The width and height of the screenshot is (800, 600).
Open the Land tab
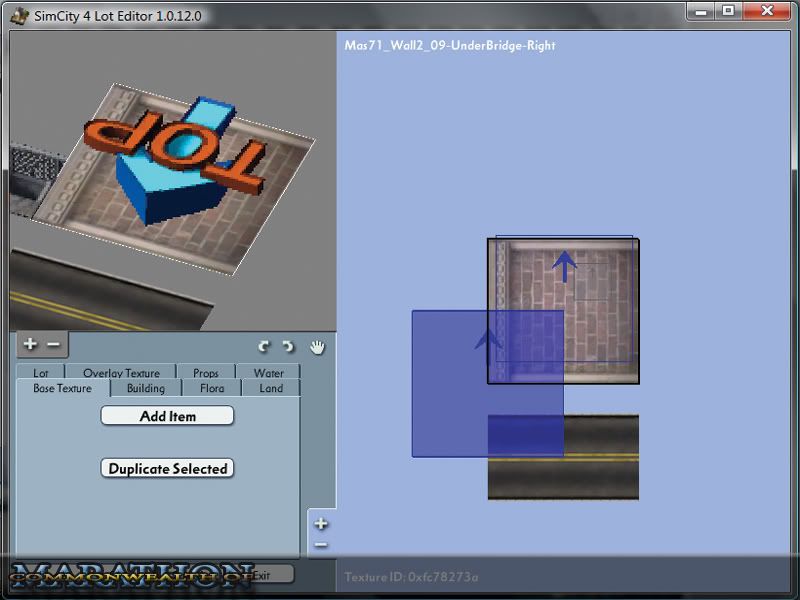coord(271,388)
